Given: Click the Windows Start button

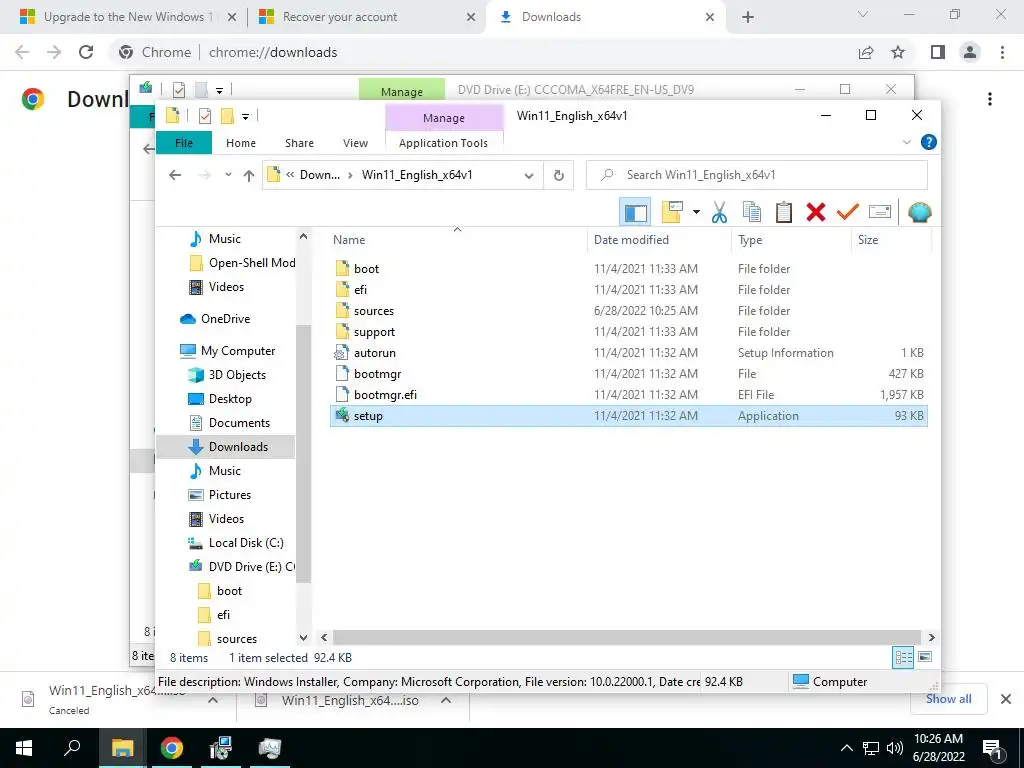Looking at the screenshot, I should pyautogui.click(x=24, y=748).
